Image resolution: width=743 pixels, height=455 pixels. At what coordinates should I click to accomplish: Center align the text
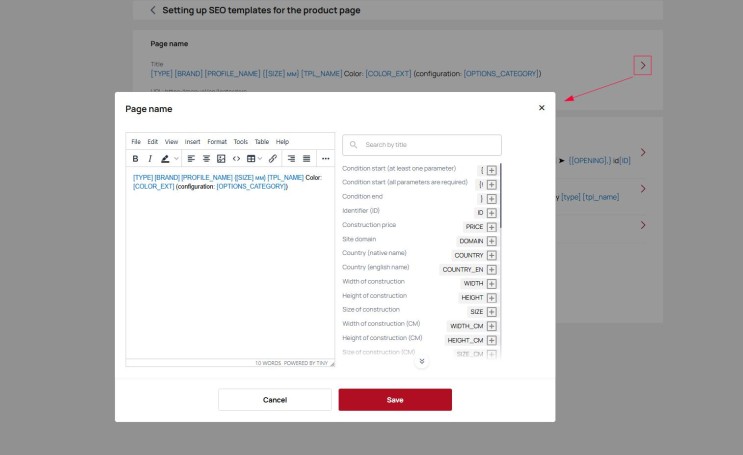point(206,158)
